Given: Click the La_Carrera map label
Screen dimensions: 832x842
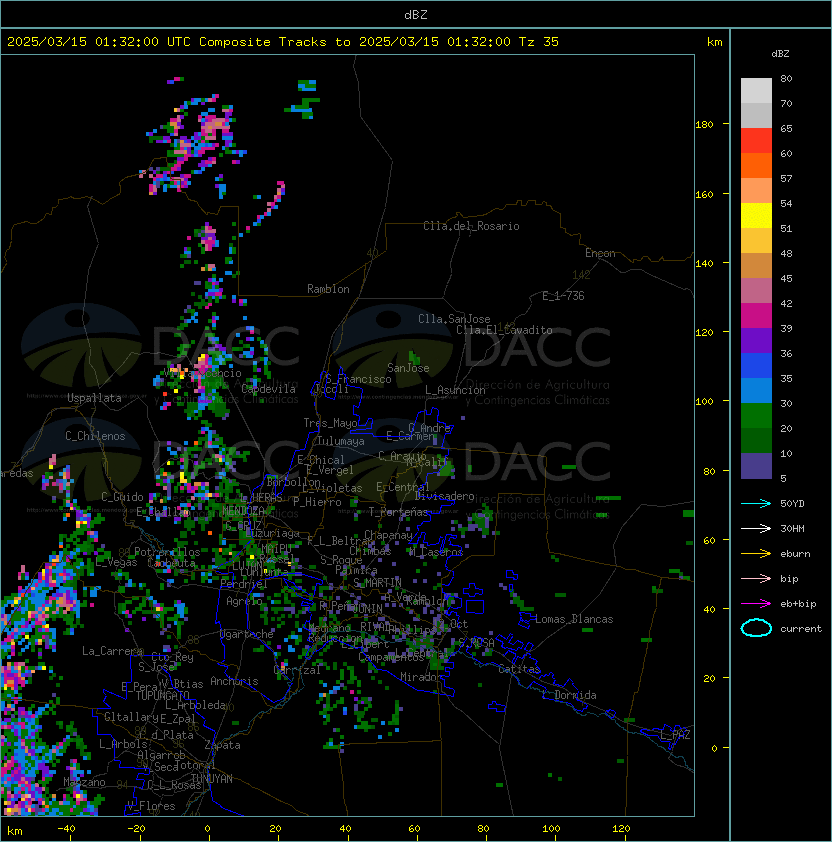Looking at the screenshot, I should point(113,651).
